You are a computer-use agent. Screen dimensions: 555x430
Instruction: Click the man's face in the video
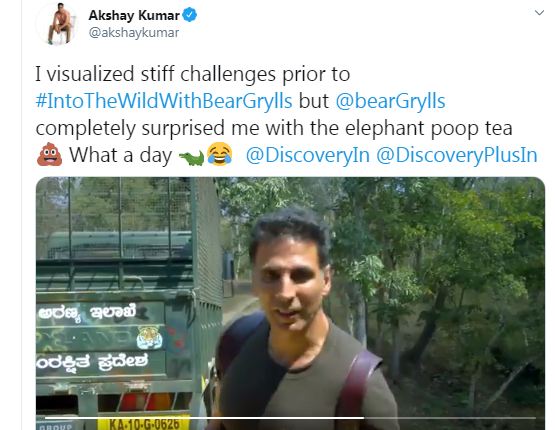290,280
